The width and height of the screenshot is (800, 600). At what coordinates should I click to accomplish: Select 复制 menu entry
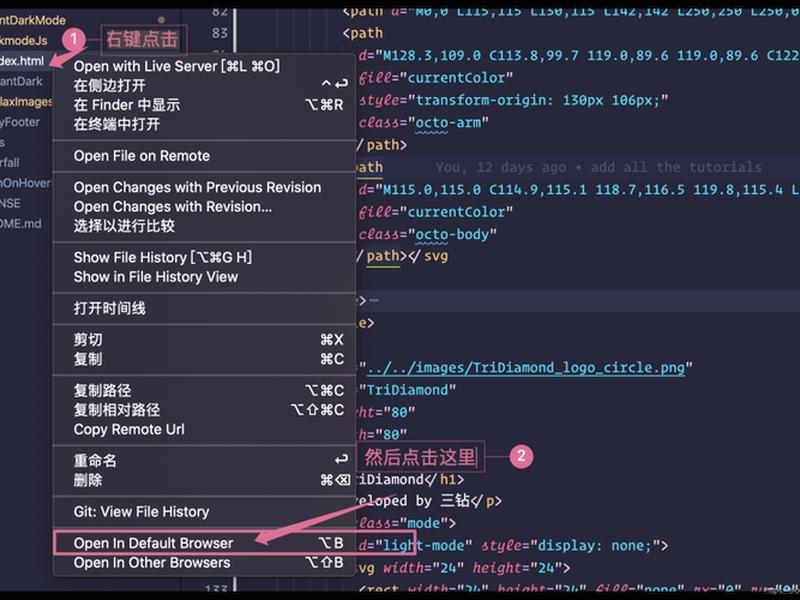coord(204,359)
